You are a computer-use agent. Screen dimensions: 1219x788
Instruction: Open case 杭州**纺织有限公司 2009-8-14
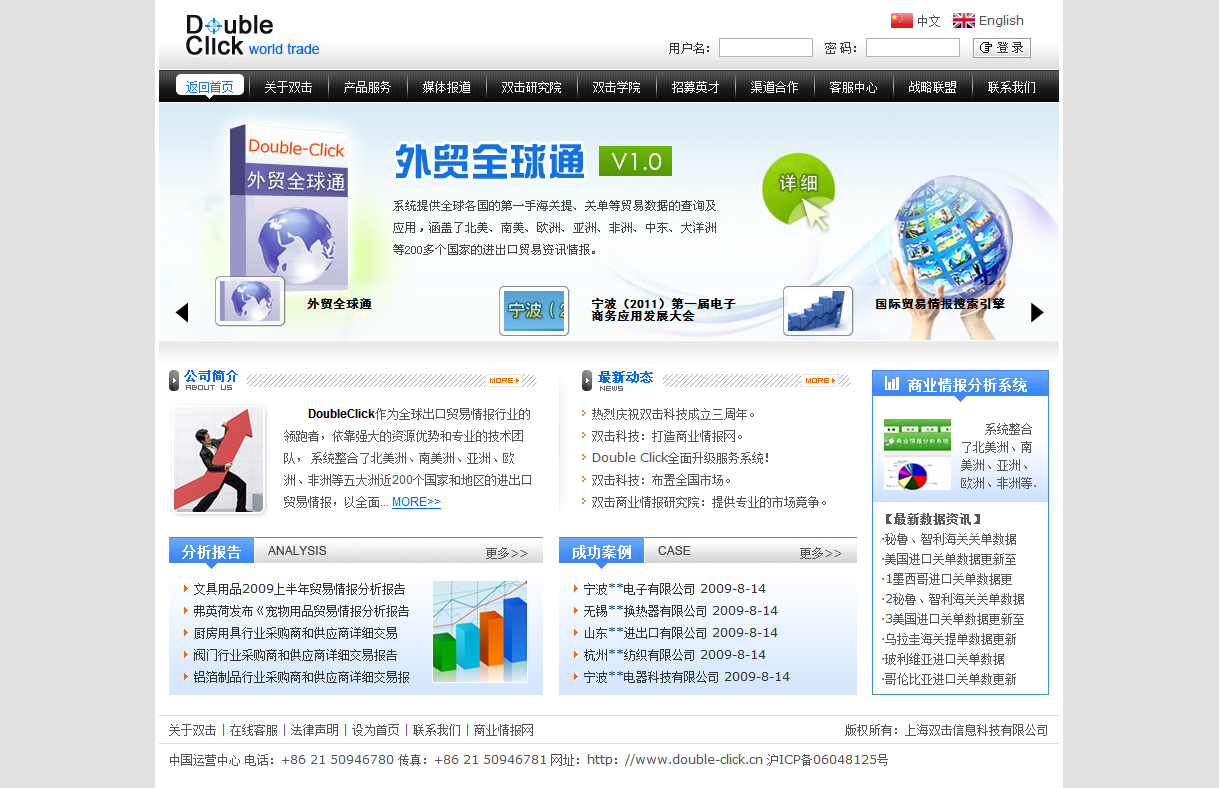(674, 655)
